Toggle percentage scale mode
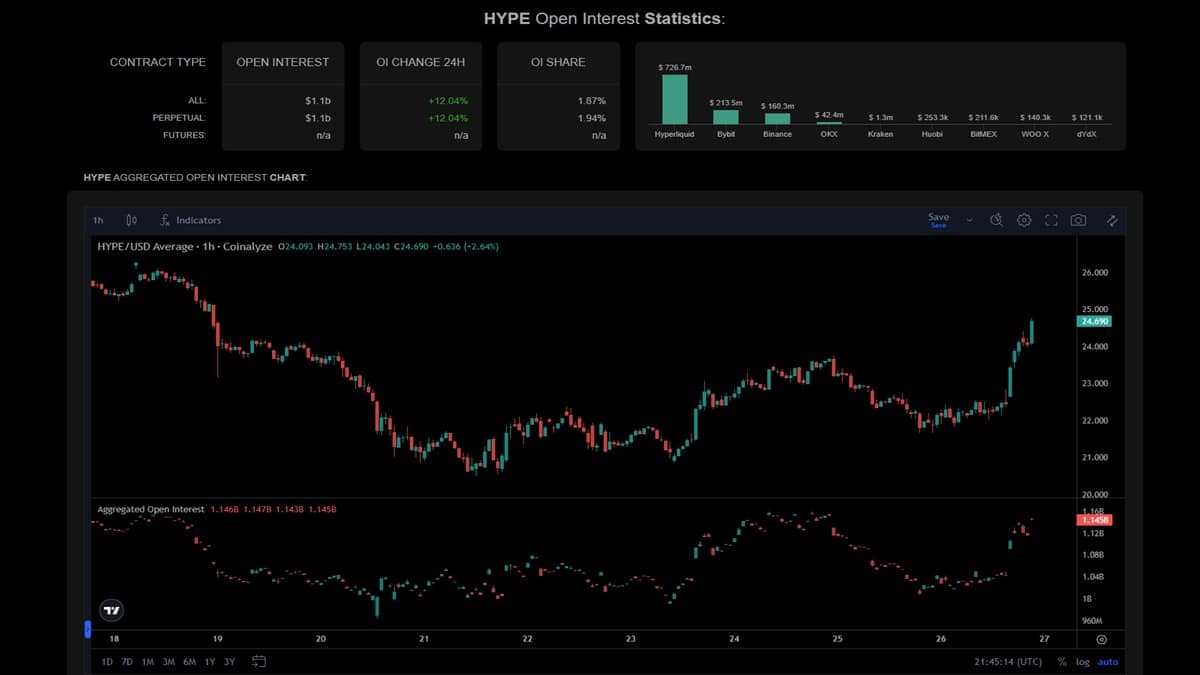This screenshot has height=675, width=1200. pyautogui.click(x=1061, y=661)
